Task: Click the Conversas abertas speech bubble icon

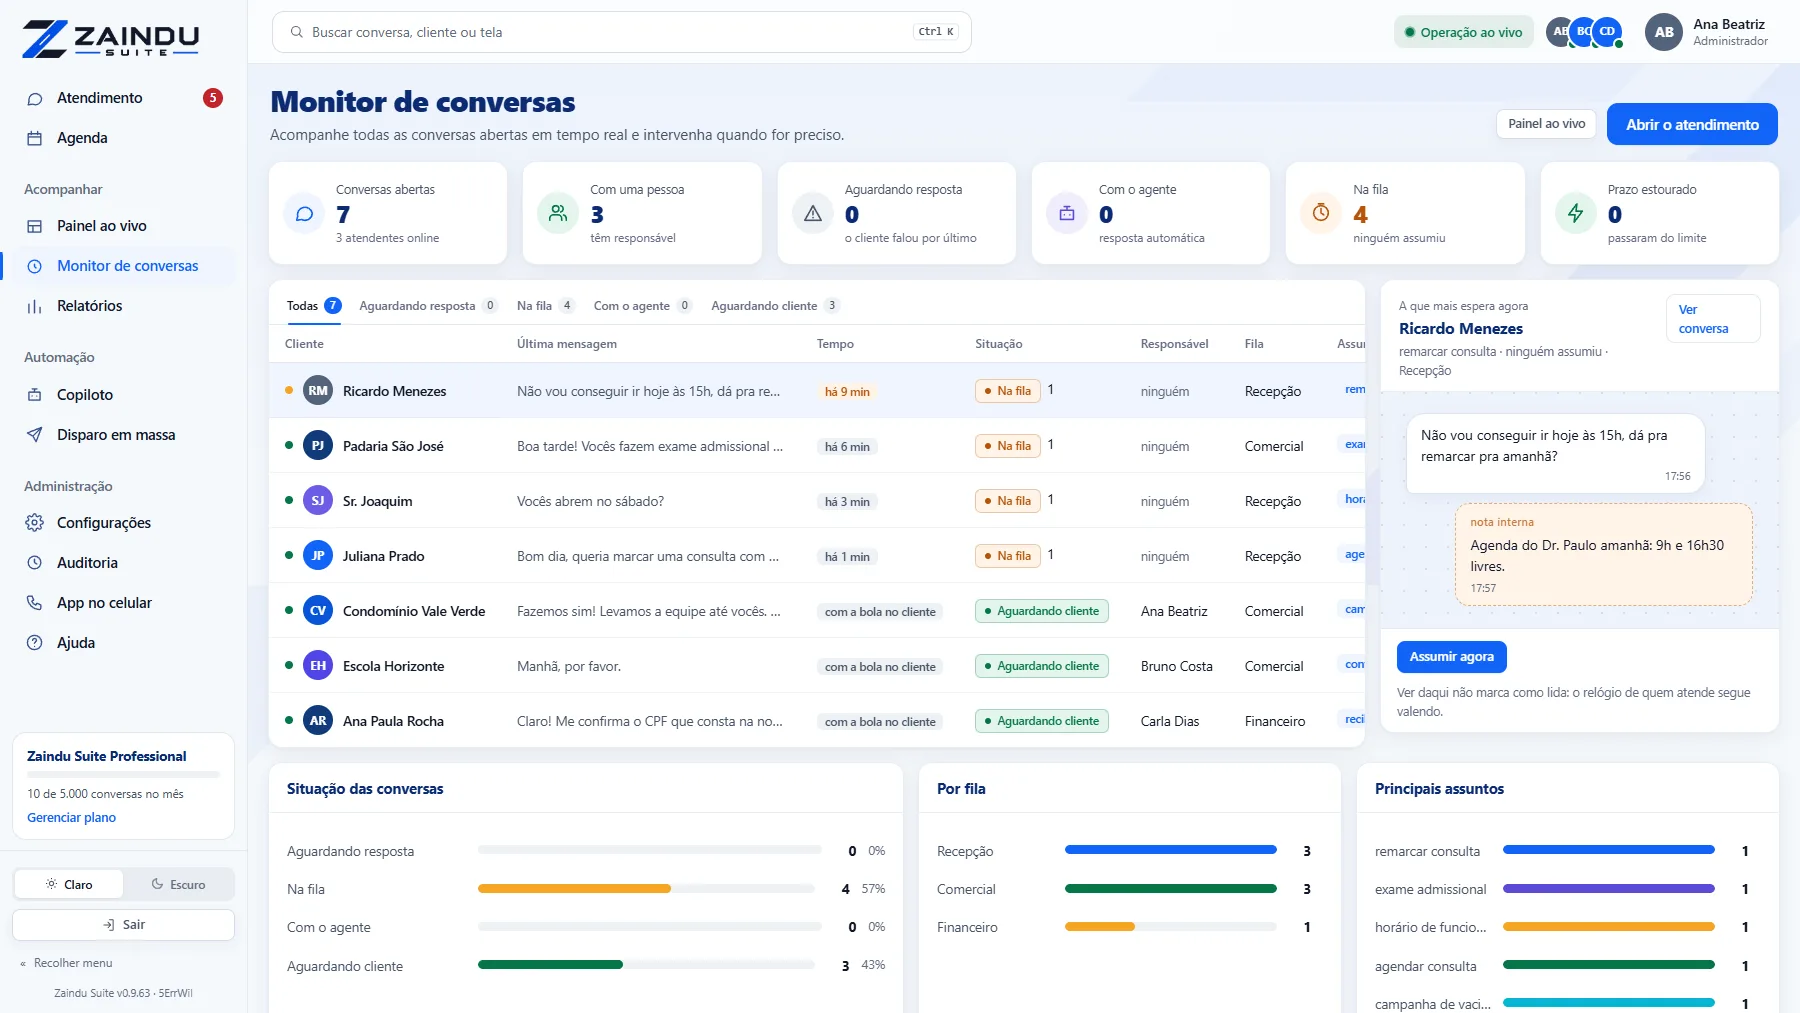Action: 305,213
